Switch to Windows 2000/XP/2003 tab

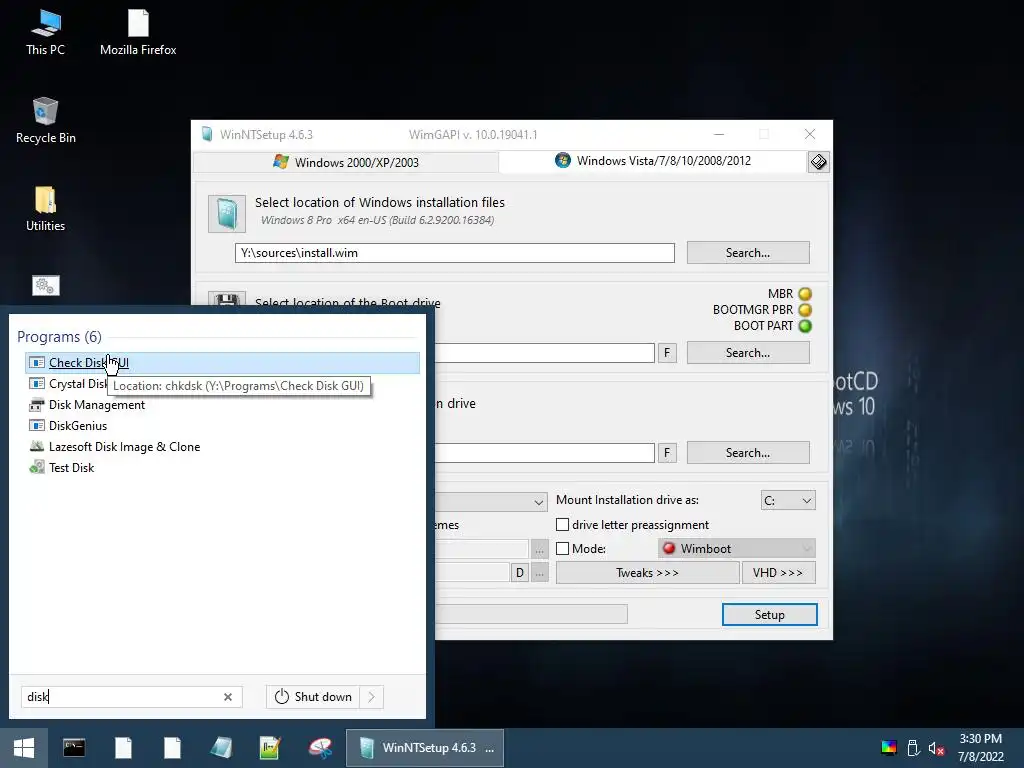(346, 162)
